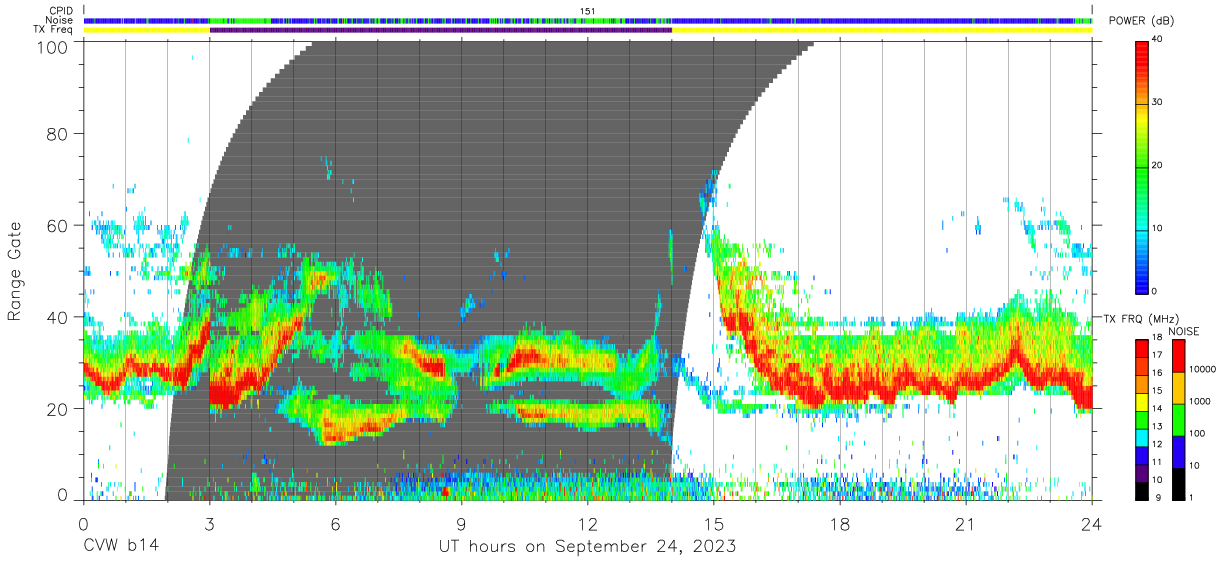This screenshot has height=567, width=1228.
Task: Click the 'CPID' row label
Action: [62, 10]
